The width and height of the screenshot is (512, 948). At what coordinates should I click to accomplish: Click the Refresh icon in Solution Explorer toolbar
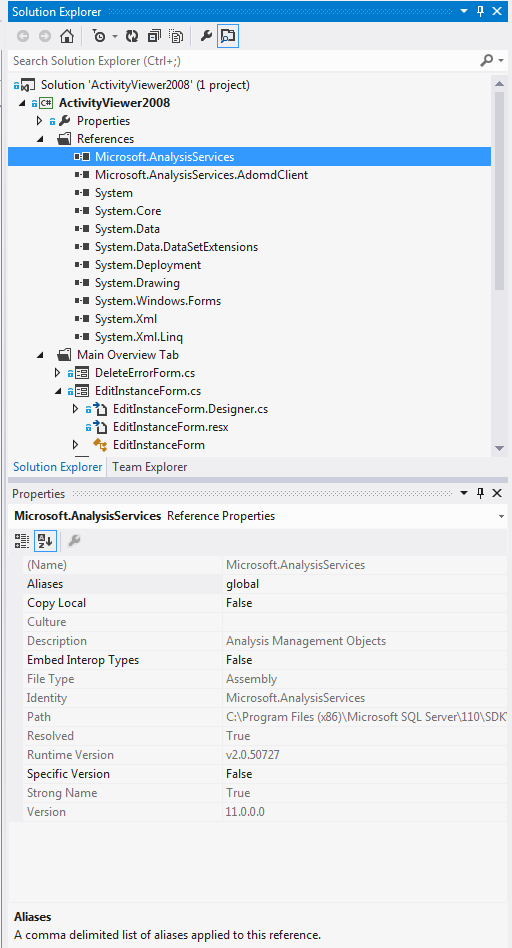pos(132,37)
